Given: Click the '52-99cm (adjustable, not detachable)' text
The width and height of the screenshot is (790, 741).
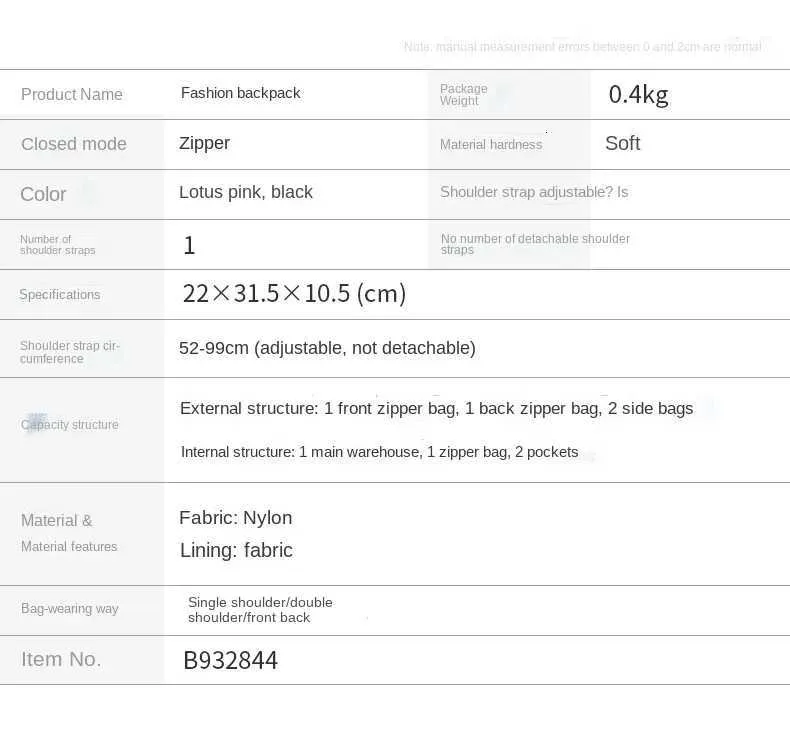Looking at the screenshot, I should pos(327,348).
